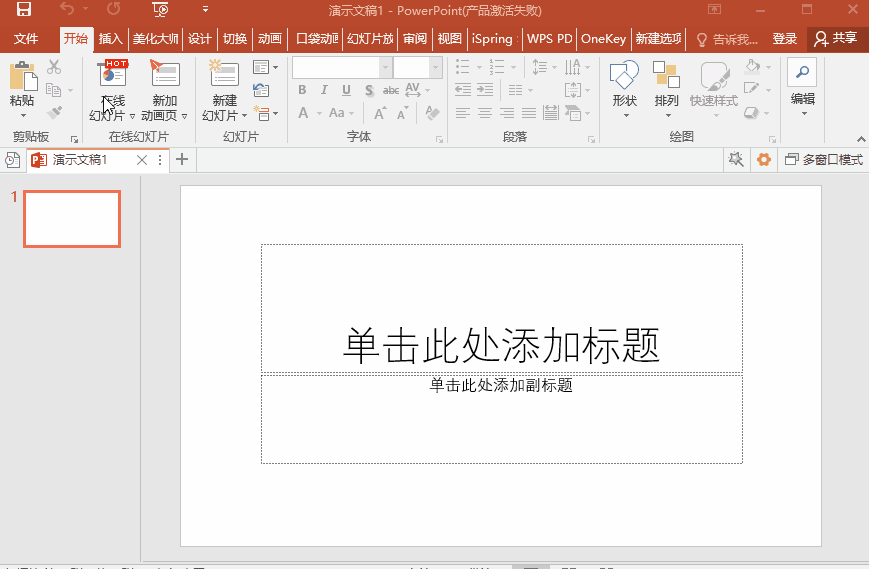Click the orange settings gear icon

pyautogui.click(x=764, y=160)
